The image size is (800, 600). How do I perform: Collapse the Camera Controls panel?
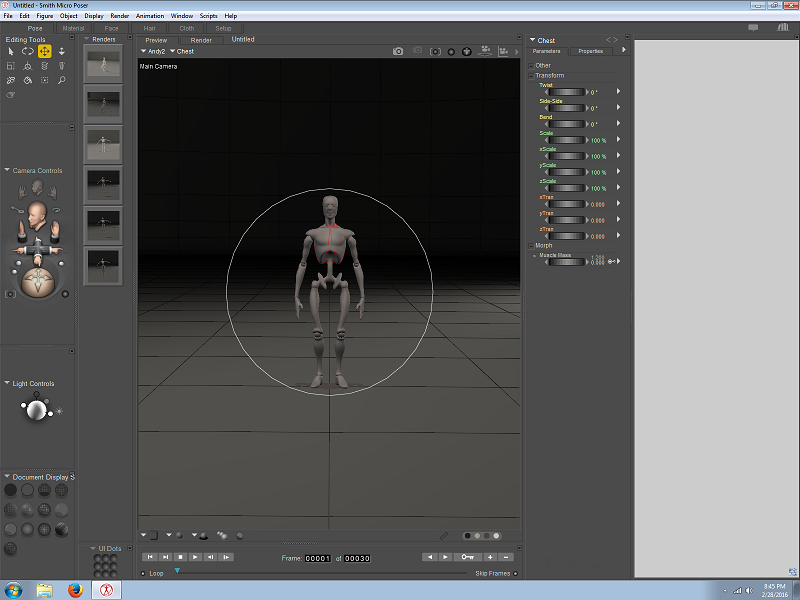7,171
